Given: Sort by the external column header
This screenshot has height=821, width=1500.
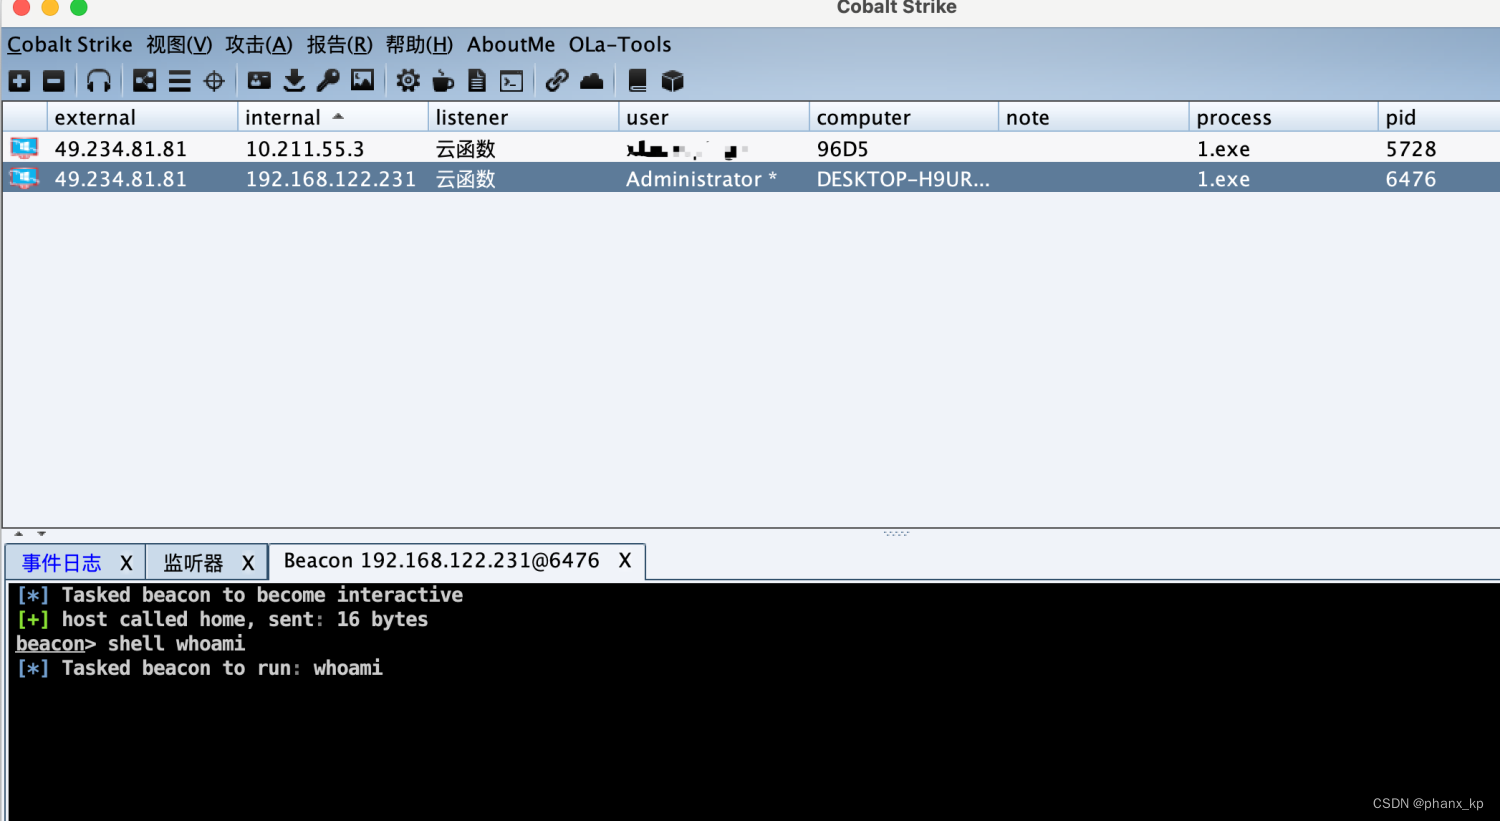Looking at the screenshot, I should click(142, 117).
